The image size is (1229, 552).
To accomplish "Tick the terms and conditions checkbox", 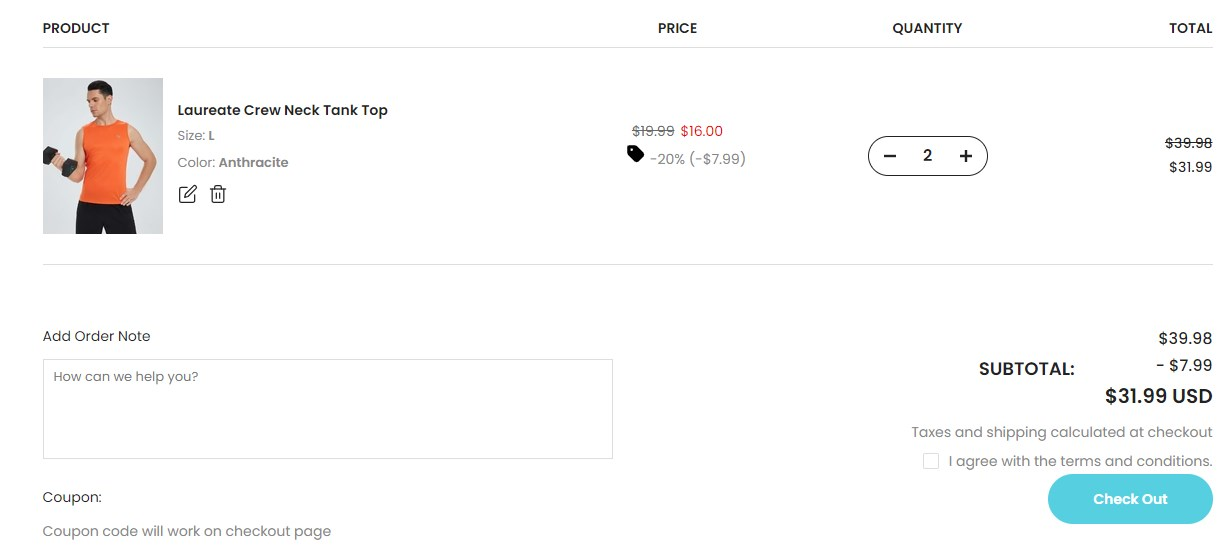I will (x=931, y=461).
